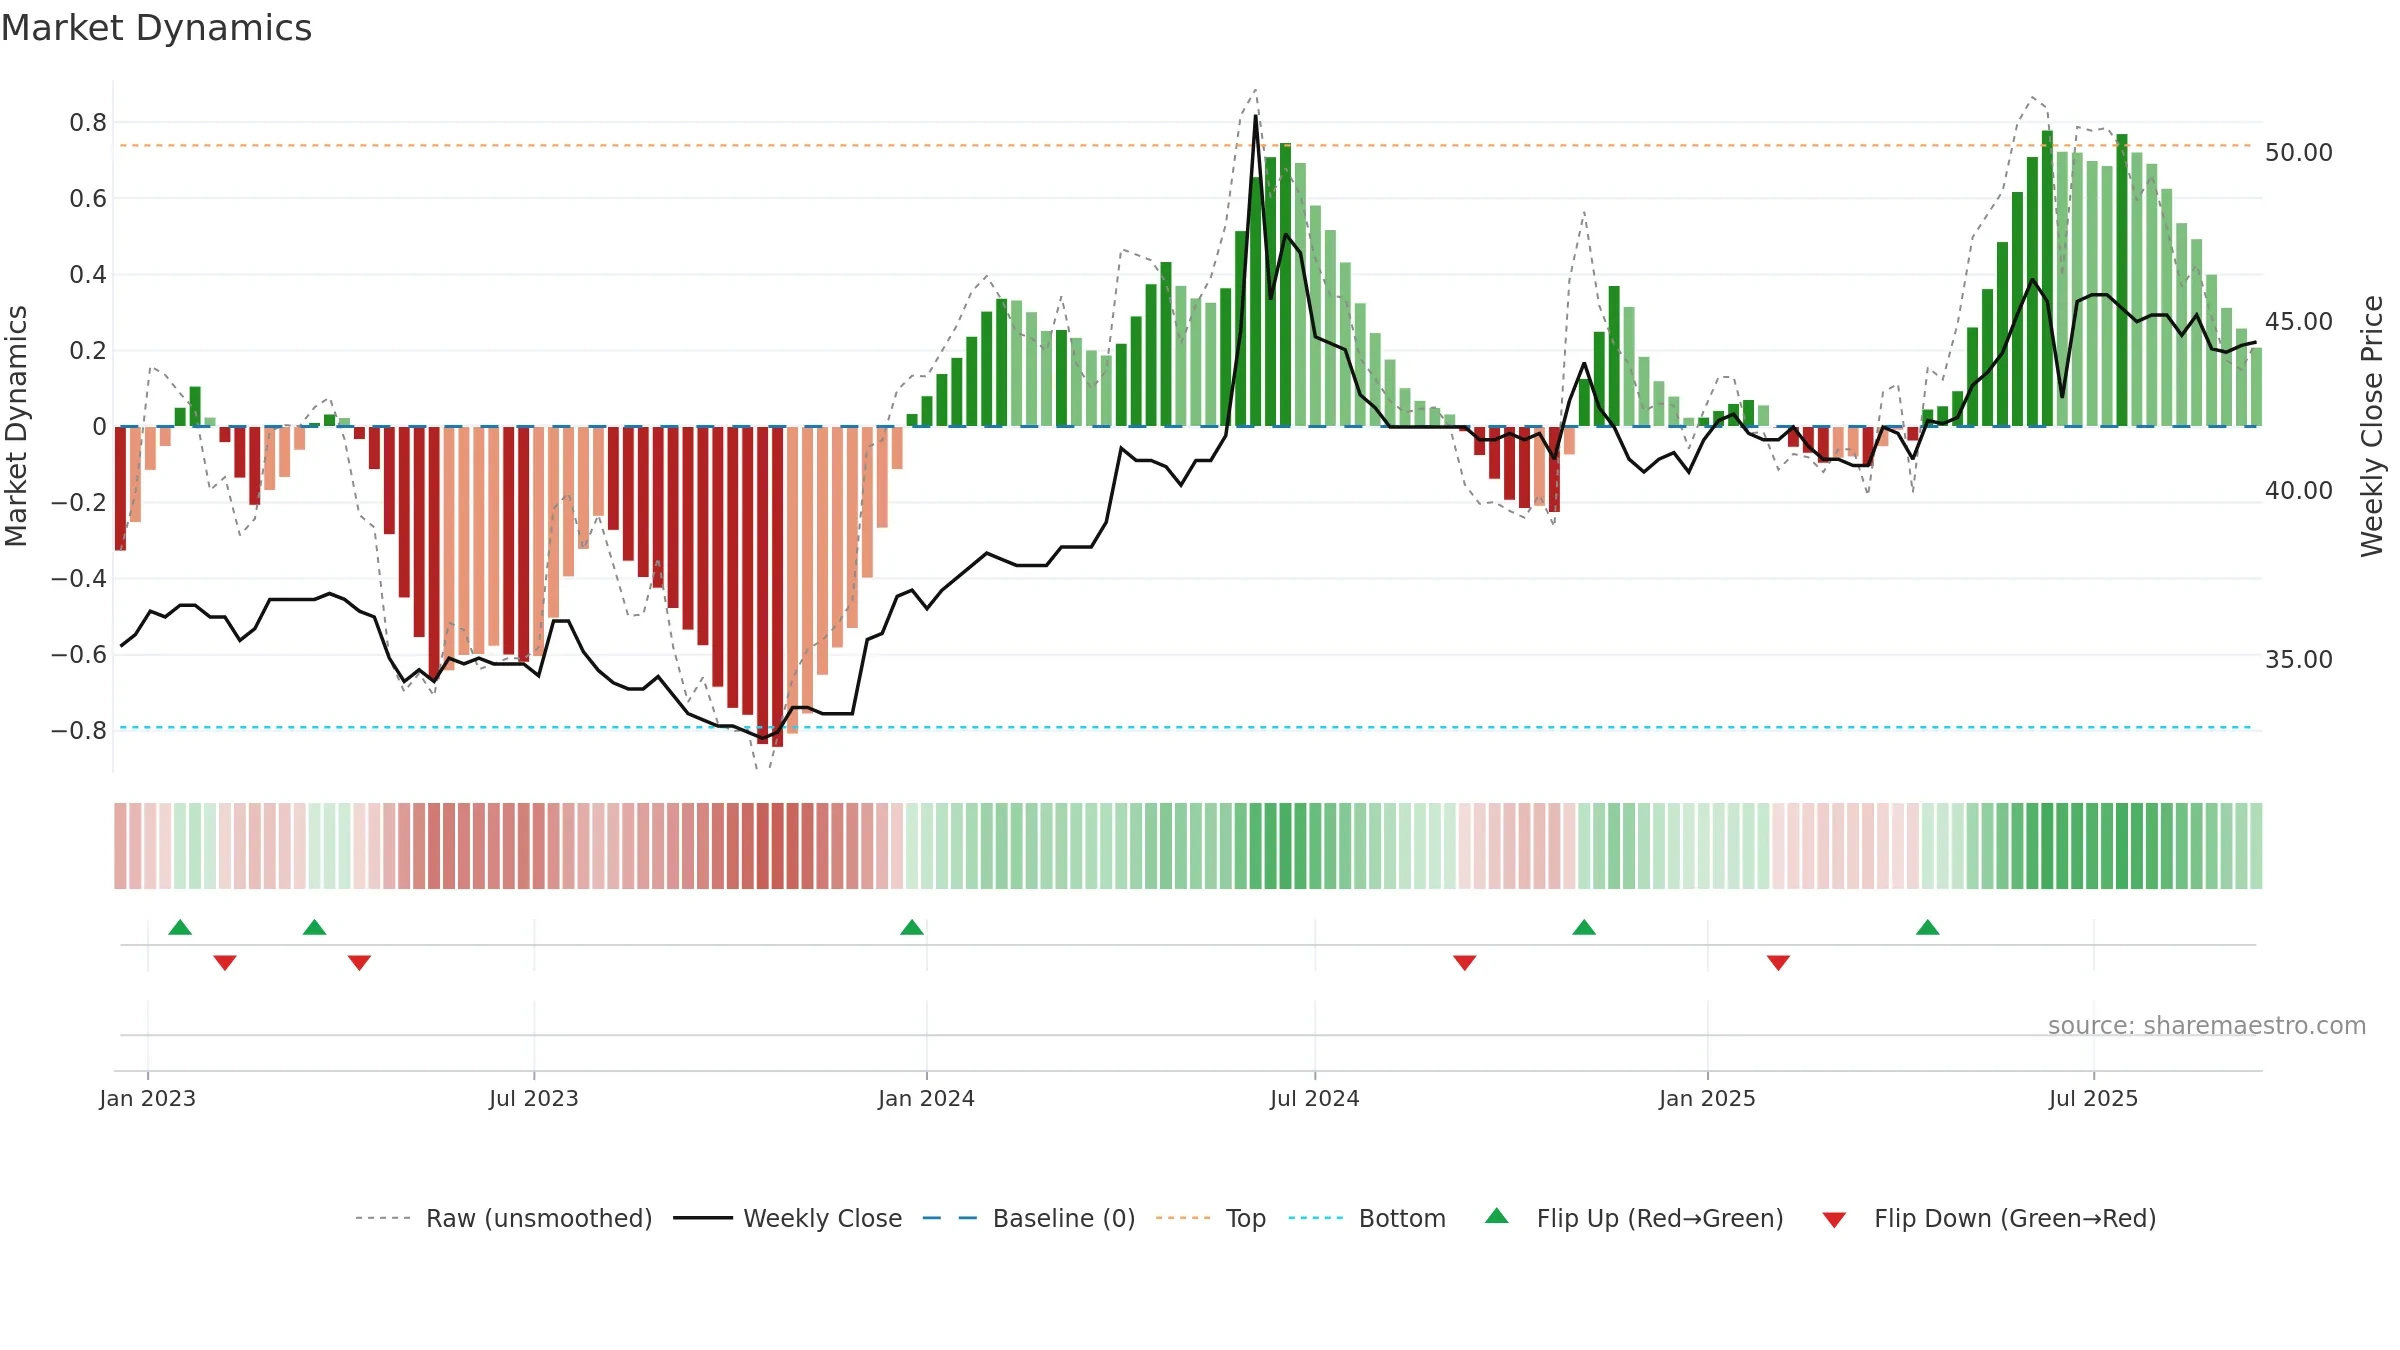Click the Jan 2024 x-axis label

click(927, 1098)
